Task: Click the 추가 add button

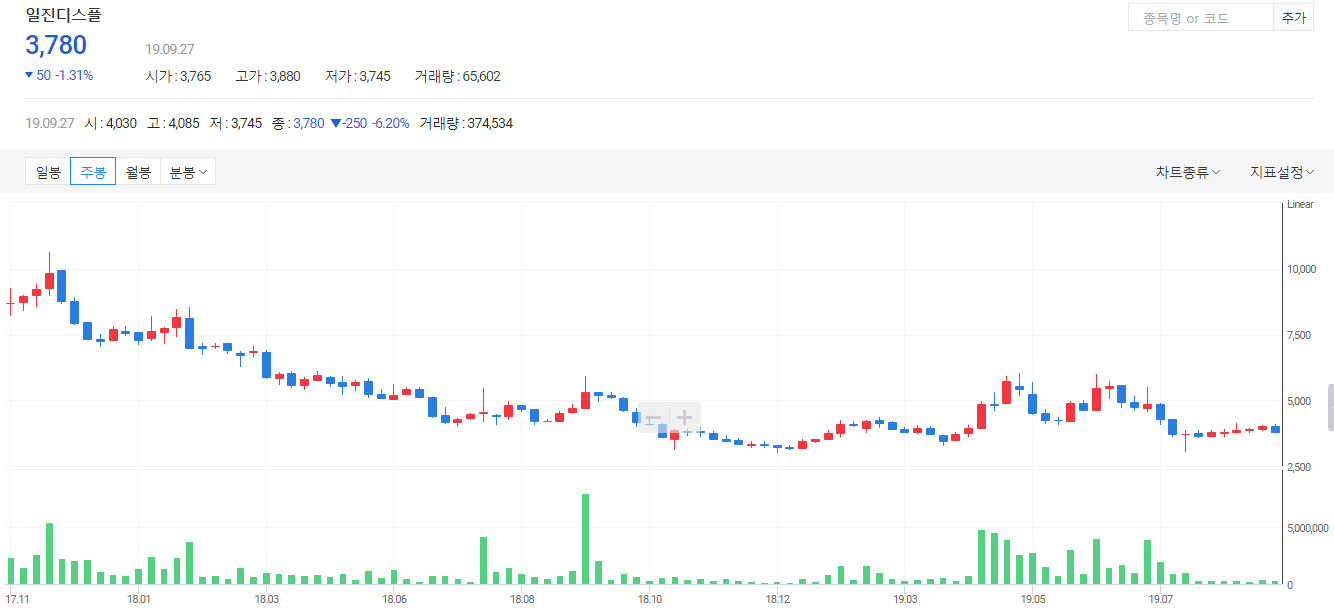Action: click(x=1293, y=18)
